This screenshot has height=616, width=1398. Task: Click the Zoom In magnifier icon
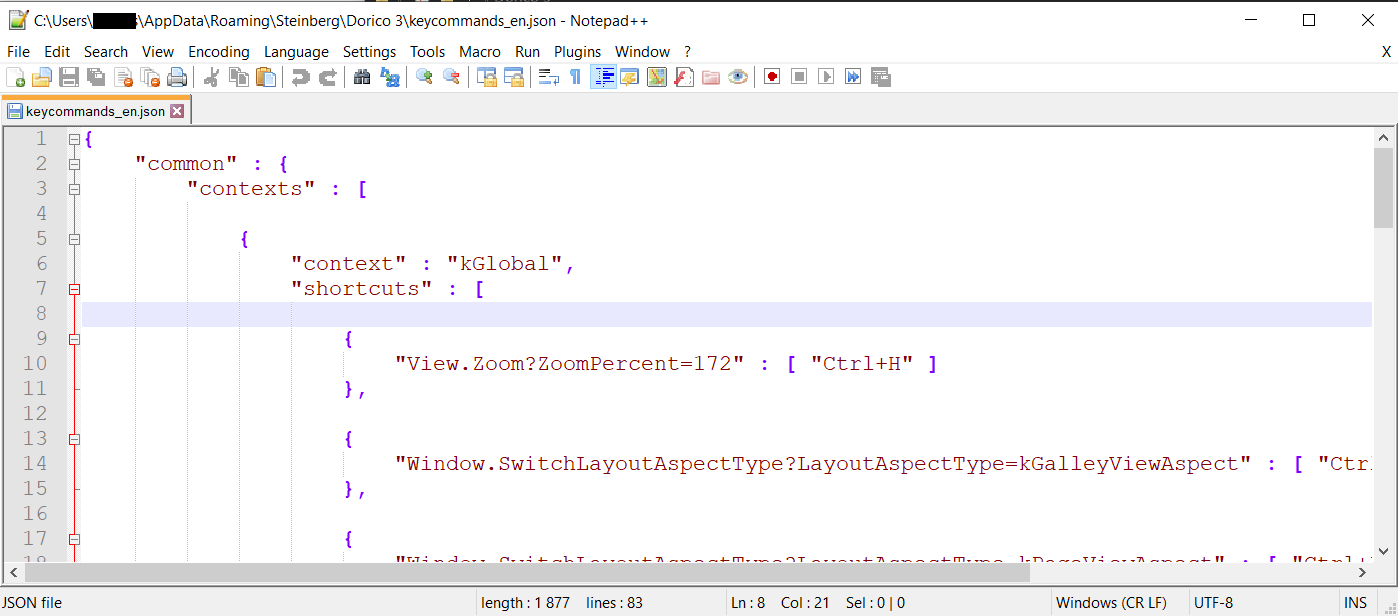(x=424, y=77)
